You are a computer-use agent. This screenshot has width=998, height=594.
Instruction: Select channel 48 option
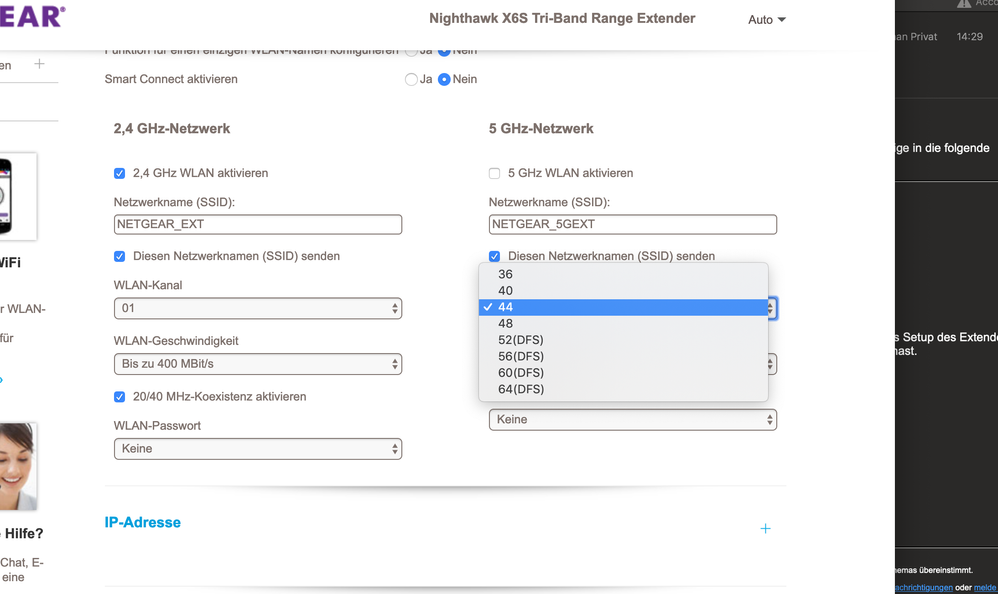pos(506,324)
